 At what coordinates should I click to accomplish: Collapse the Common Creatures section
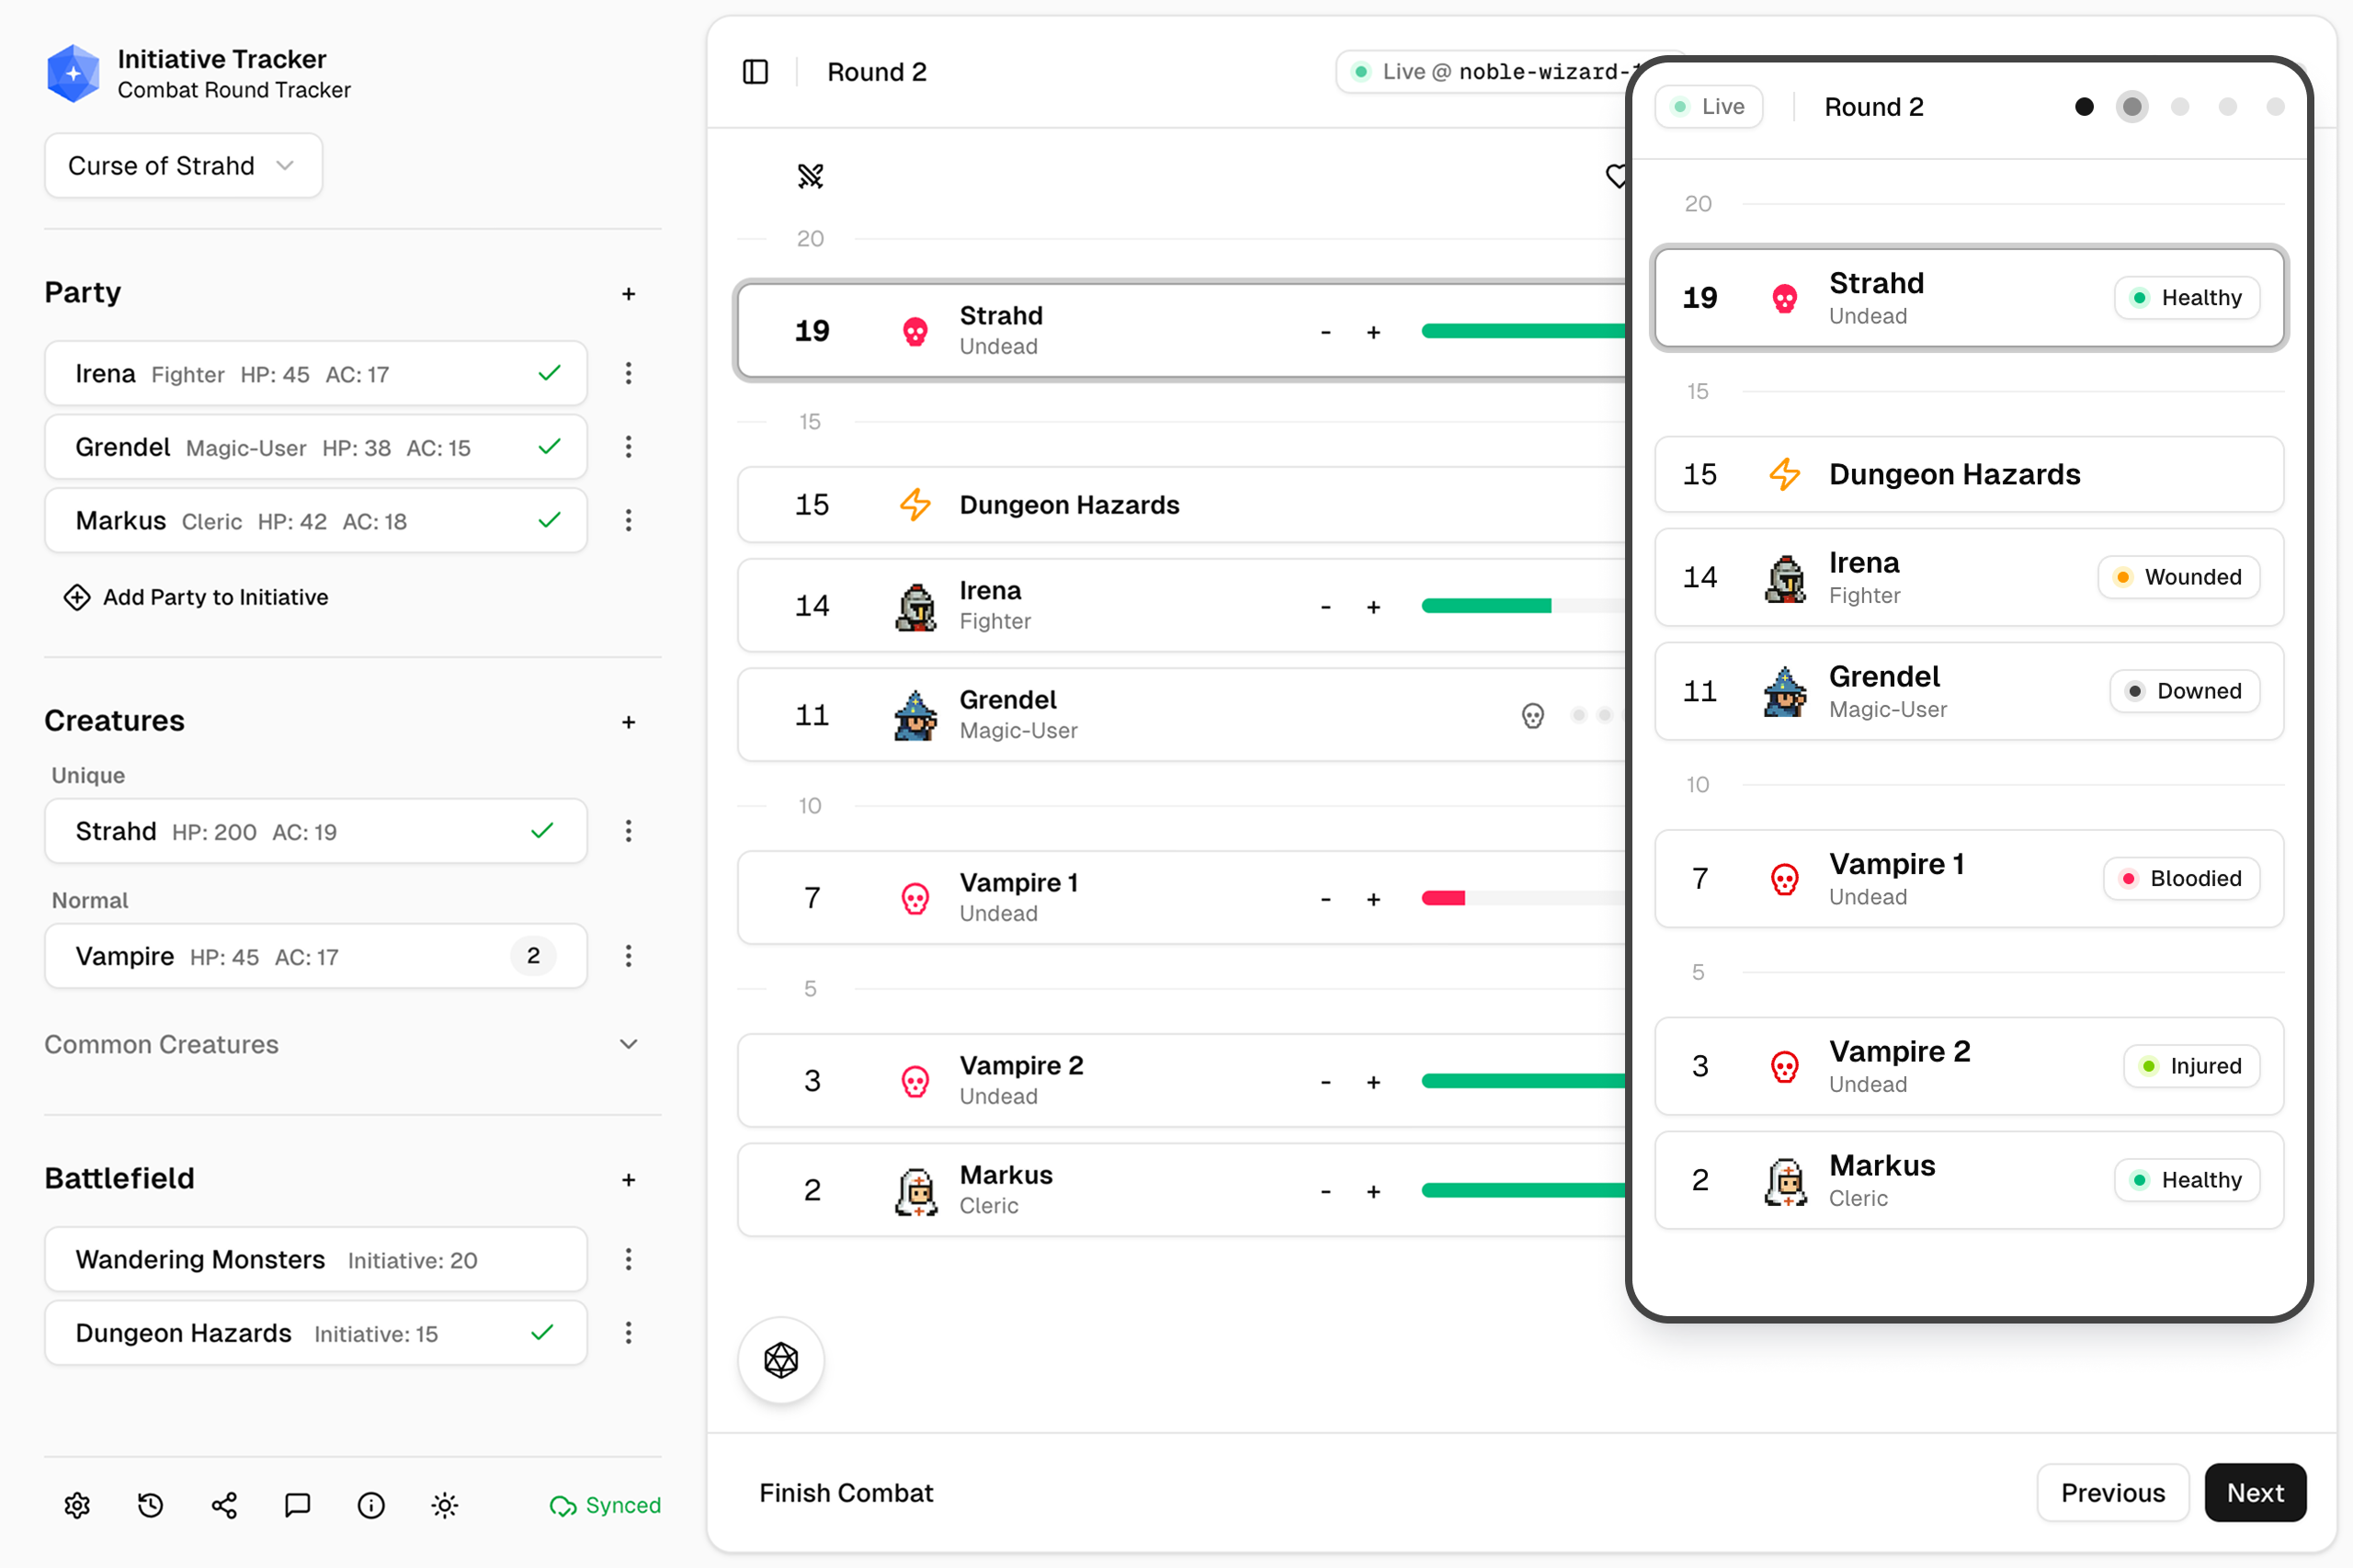(629, 1043)
